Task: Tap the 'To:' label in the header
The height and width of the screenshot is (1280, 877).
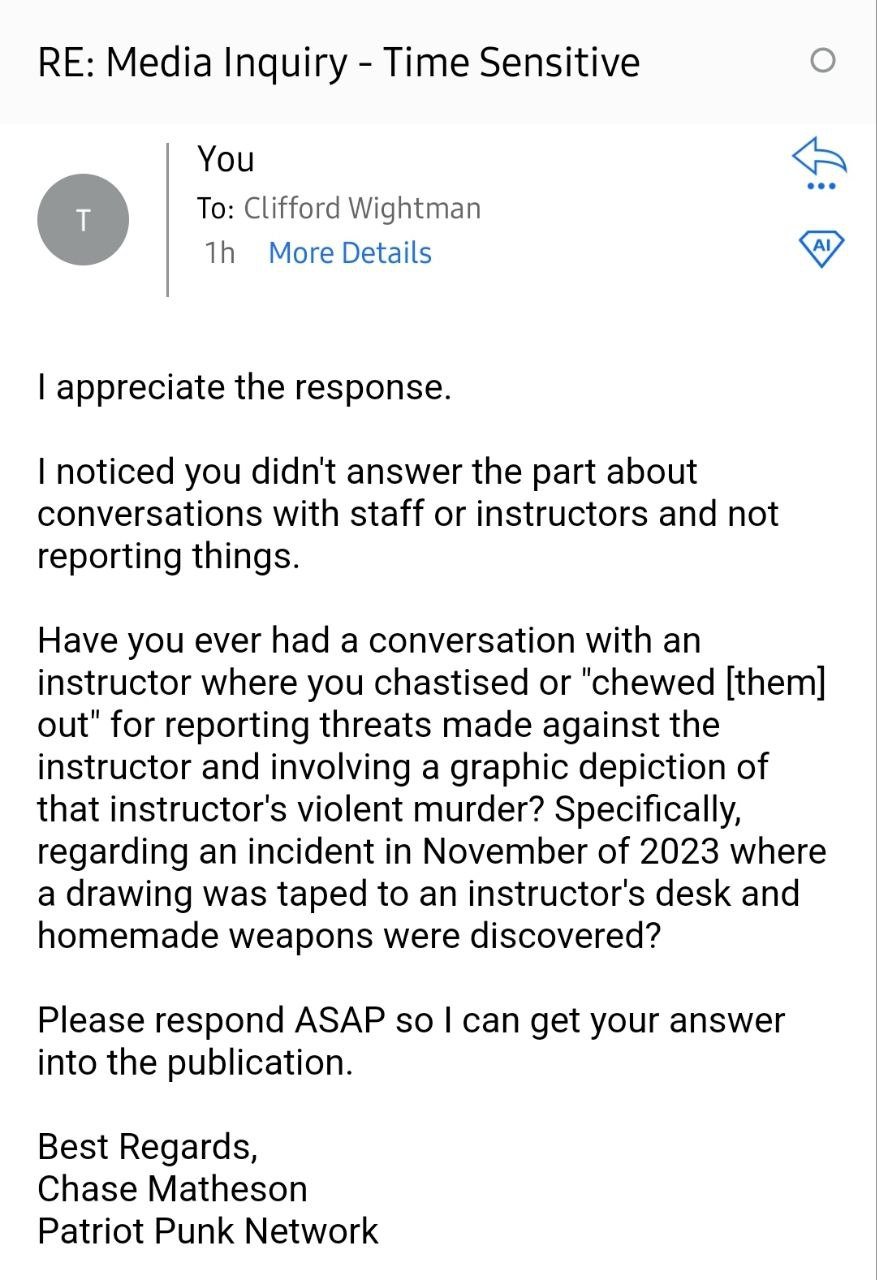Action: coord(216,208)
